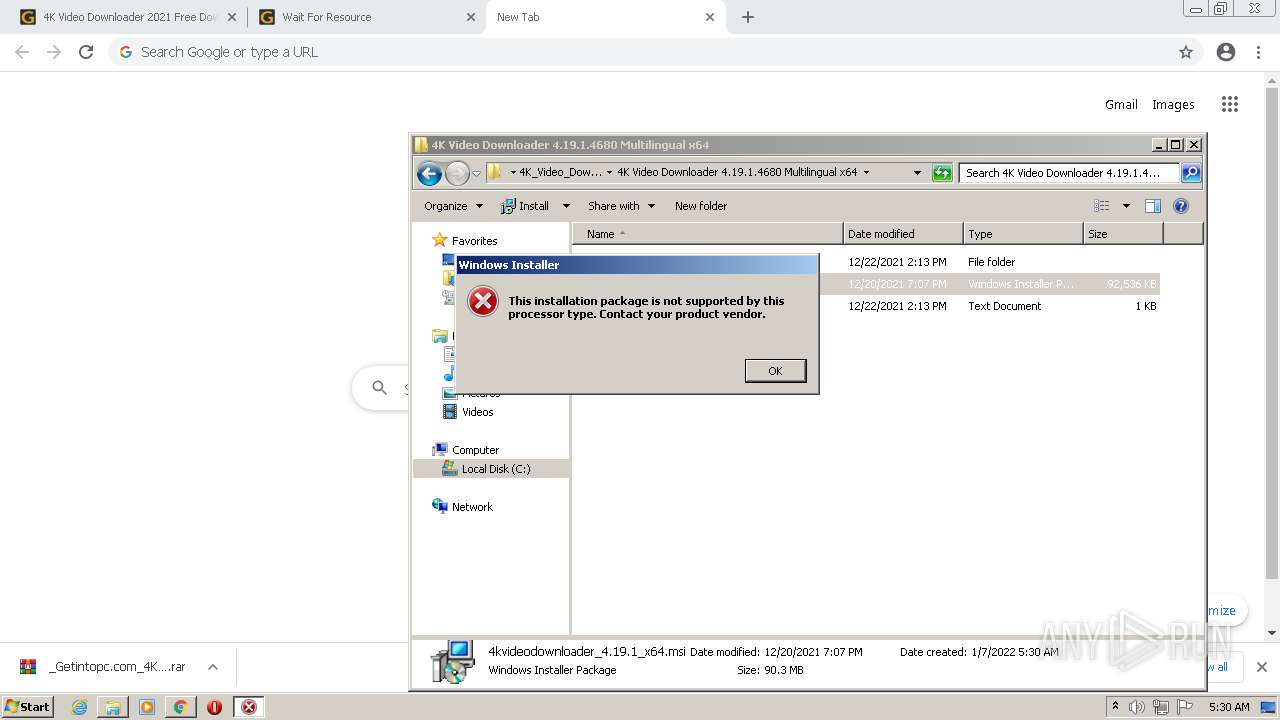Image resolution: width=1280 pixels, height=720 pixels.
Task: Open the Google apps grid icon
Action: 1230,104
